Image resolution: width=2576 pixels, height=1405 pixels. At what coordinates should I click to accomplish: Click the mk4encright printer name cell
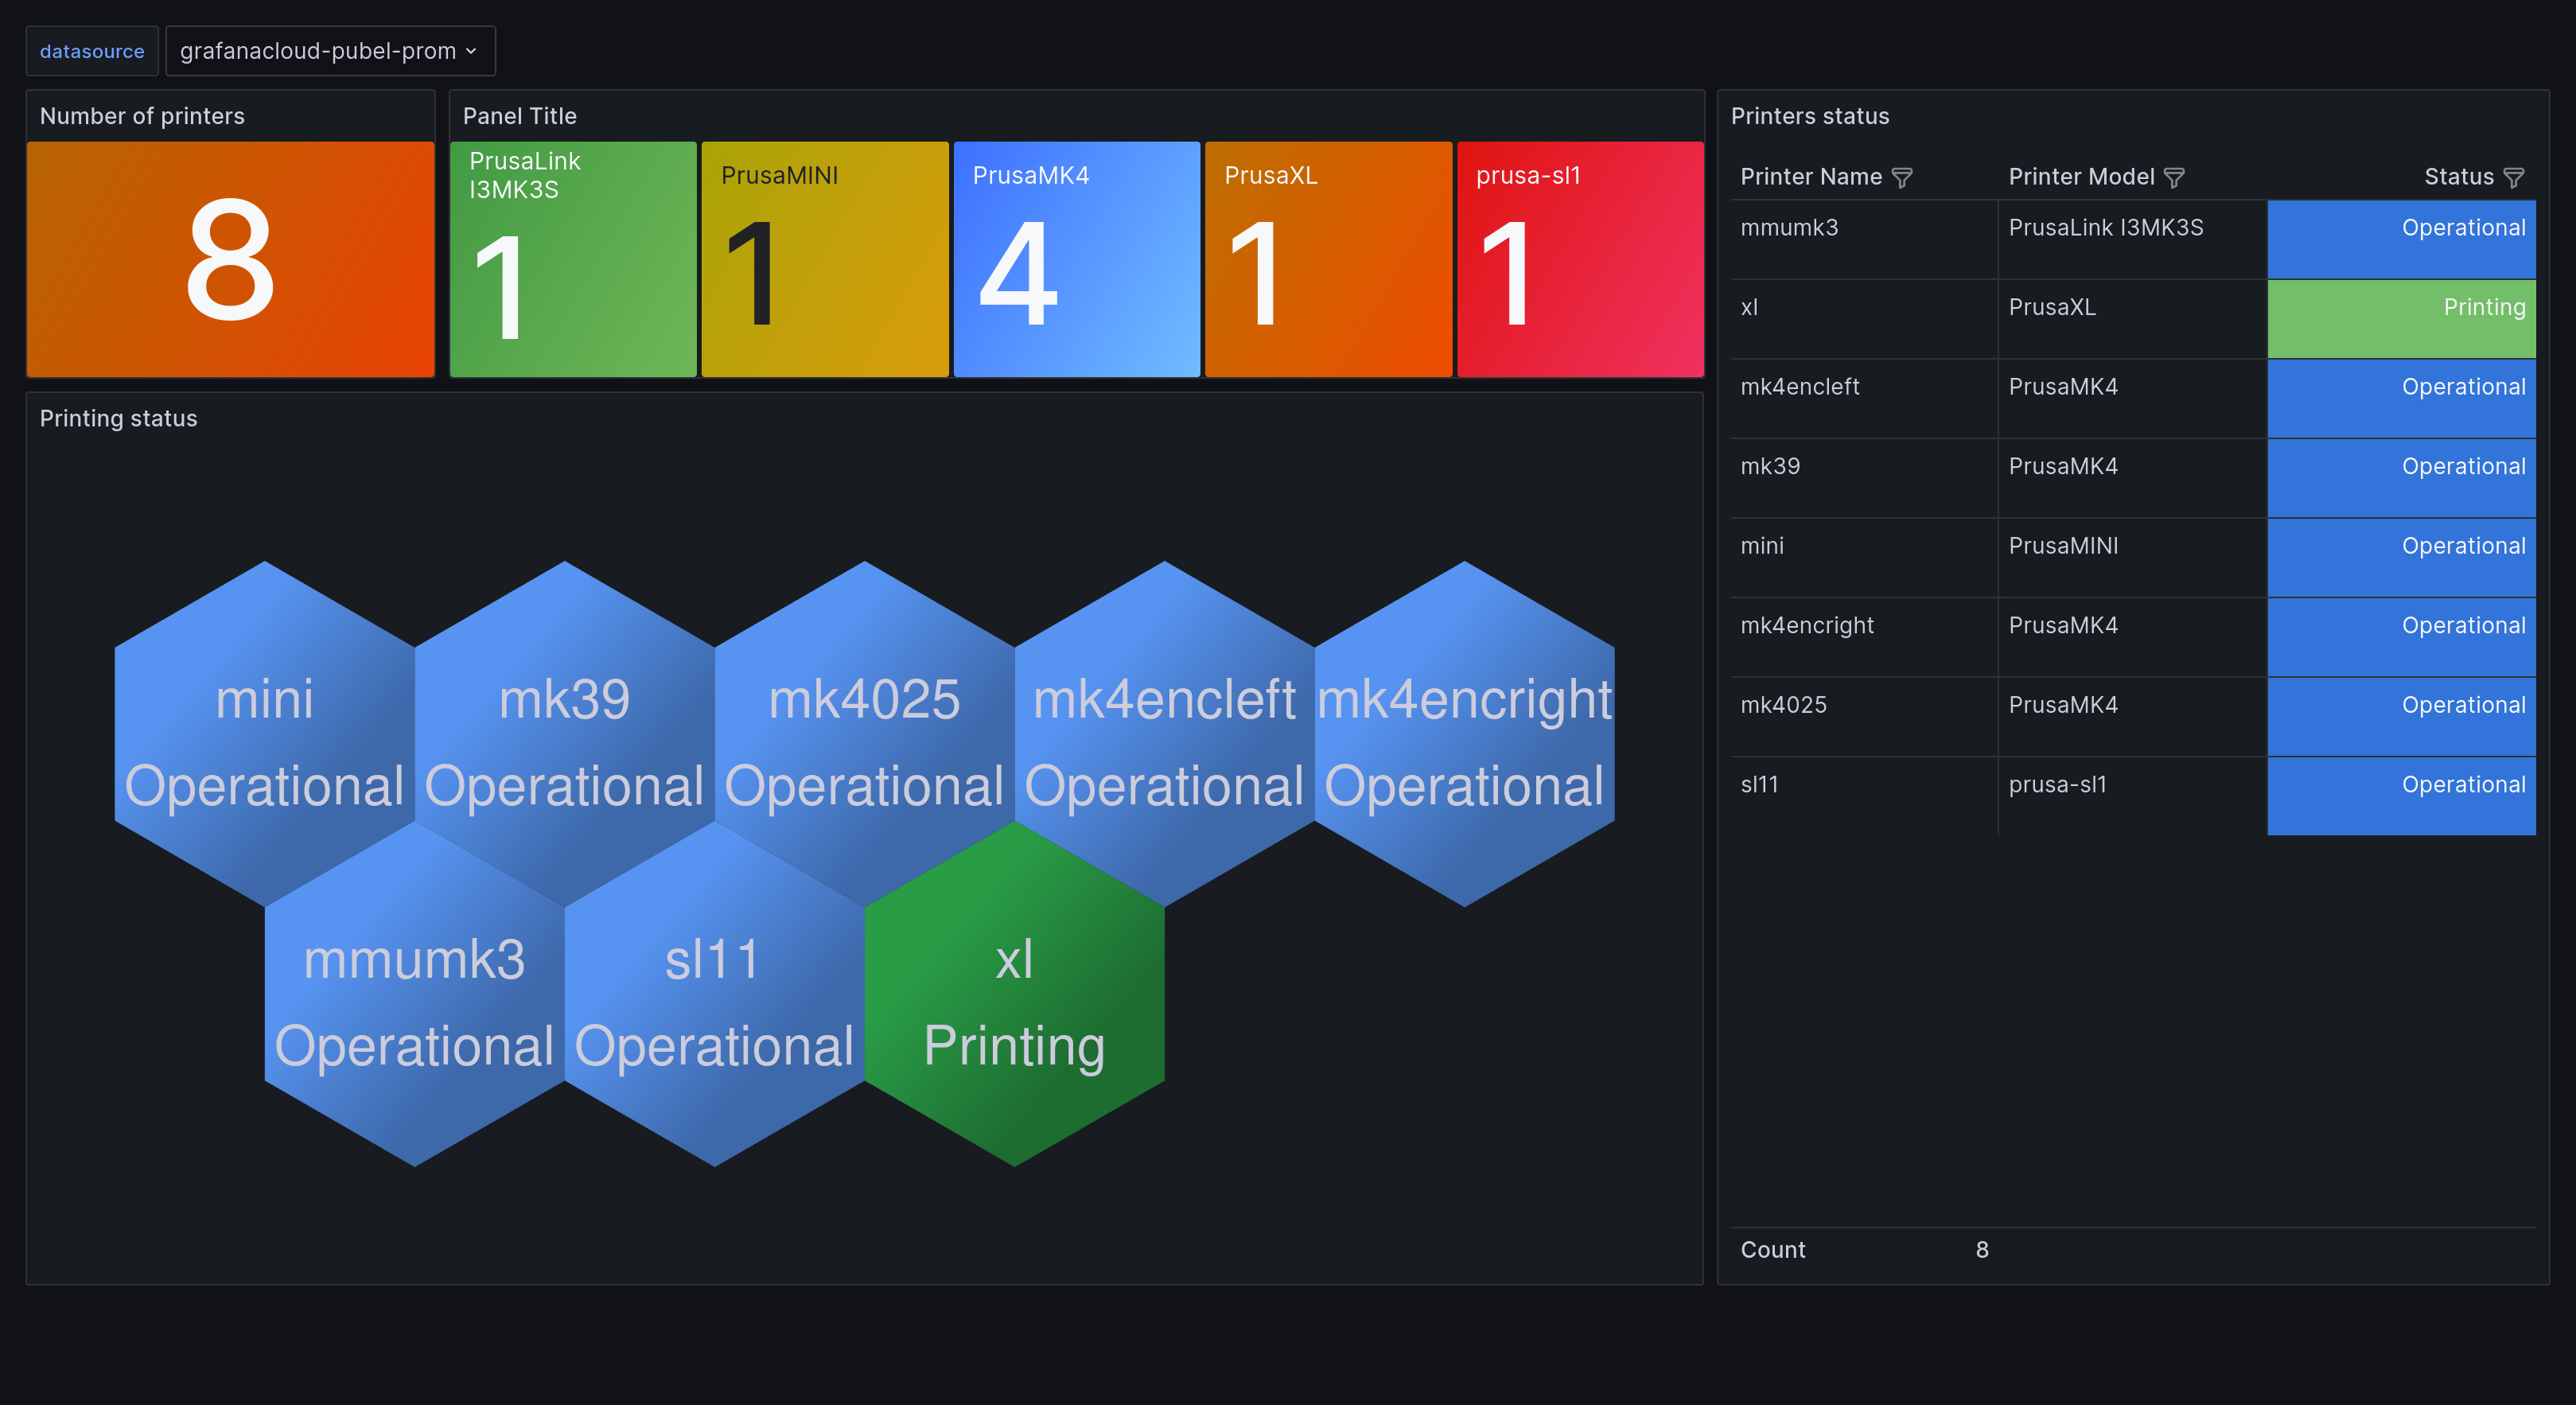(1864, 637)
